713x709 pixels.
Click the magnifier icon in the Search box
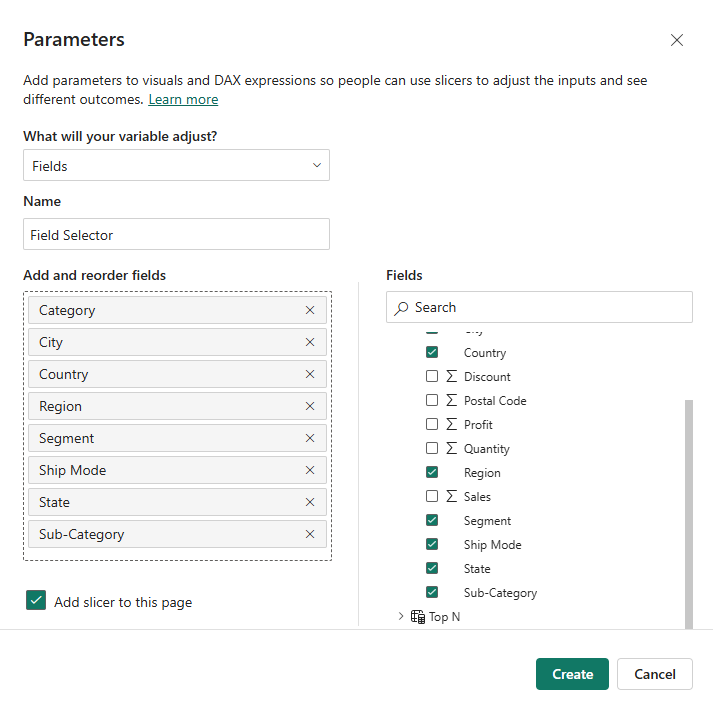pyautogui.click(x=401, y=308)
